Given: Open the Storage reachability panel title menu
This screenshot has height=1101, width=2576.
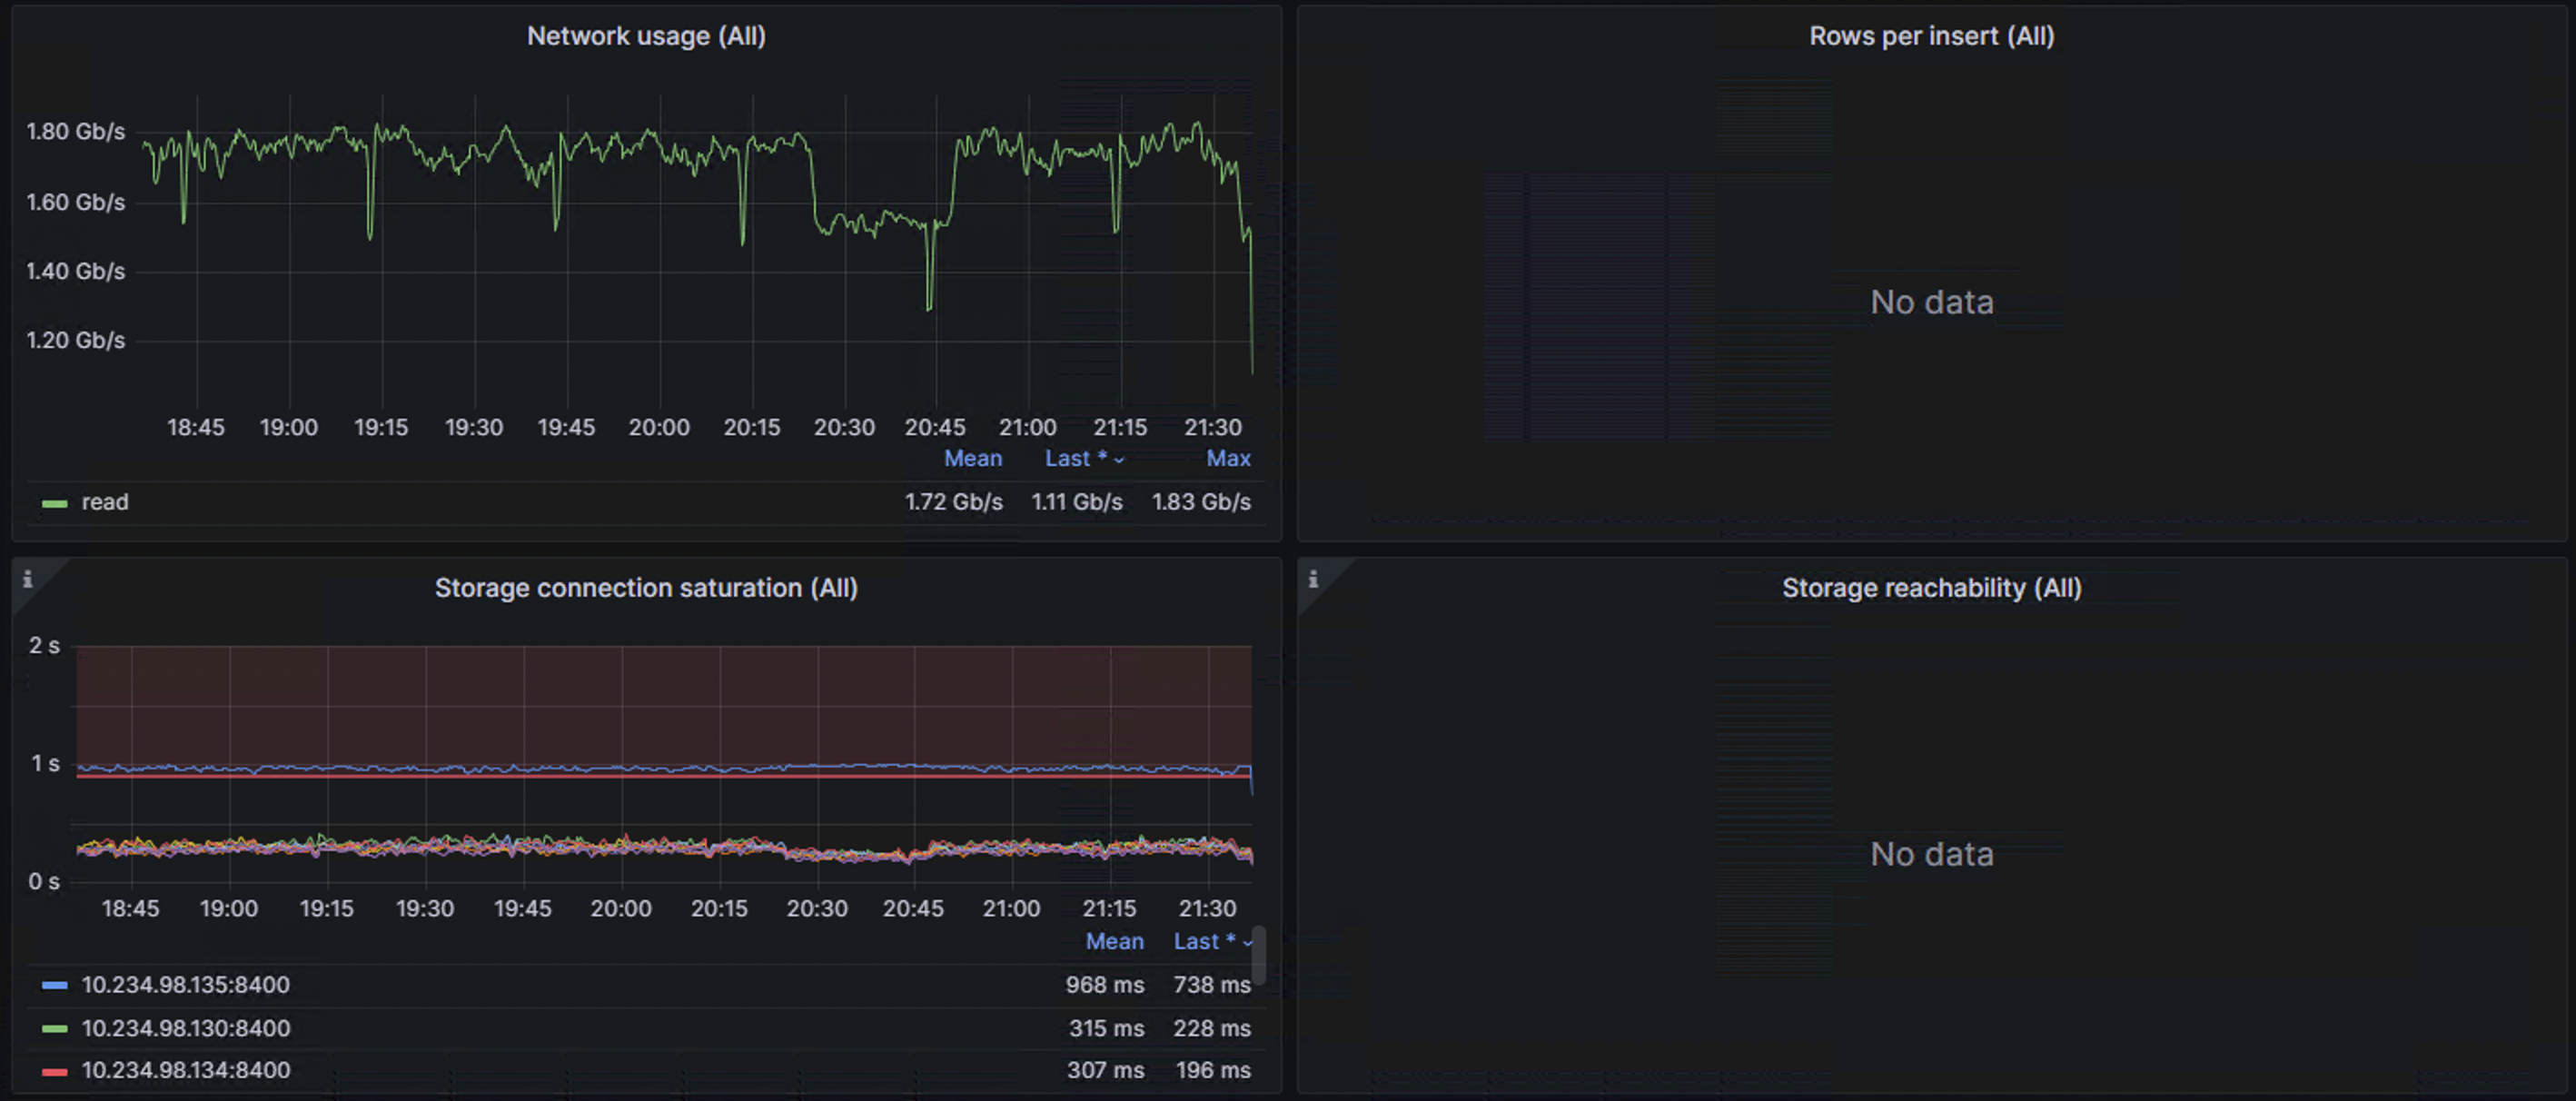Looking at the screenshot, I should coord(1931,588).
